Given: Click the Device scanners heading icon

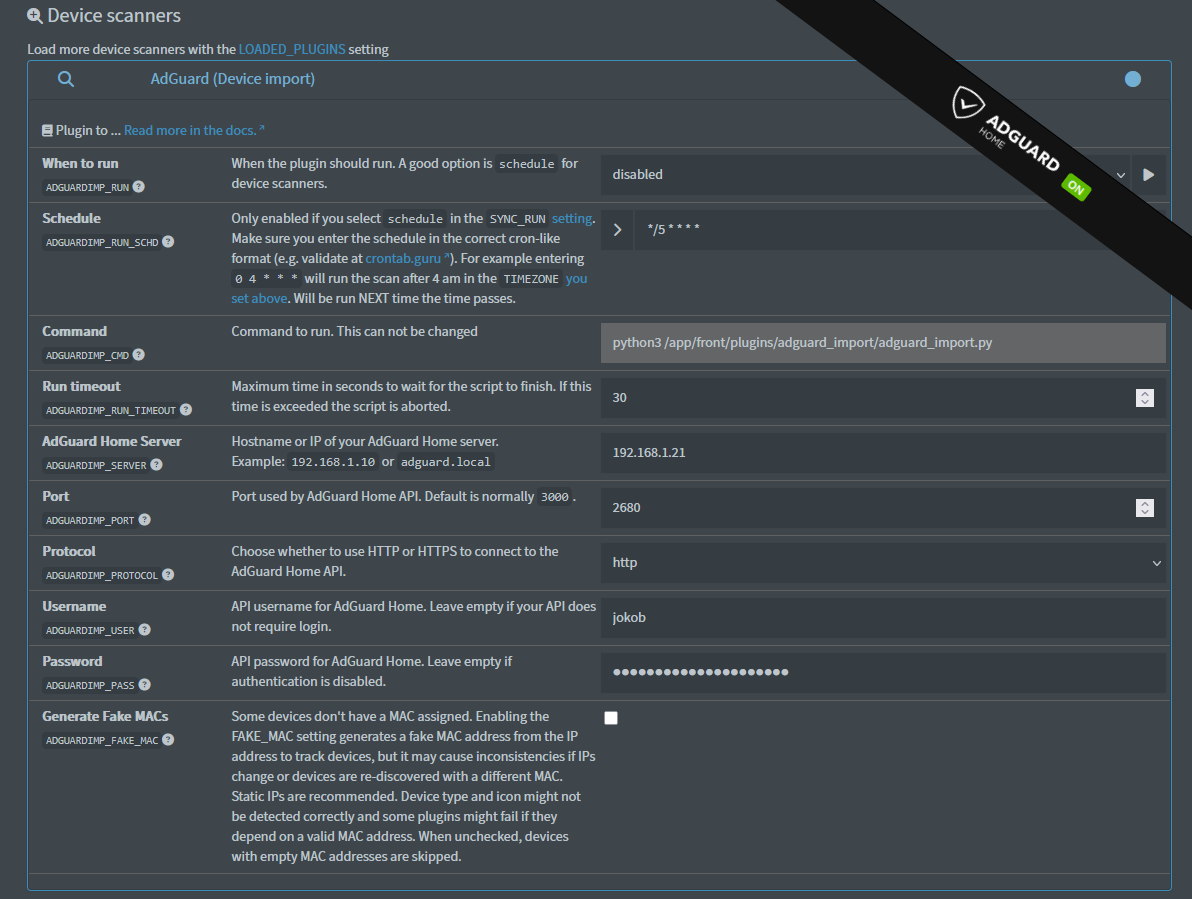Looking at the screenshot, I should [34, 15].
